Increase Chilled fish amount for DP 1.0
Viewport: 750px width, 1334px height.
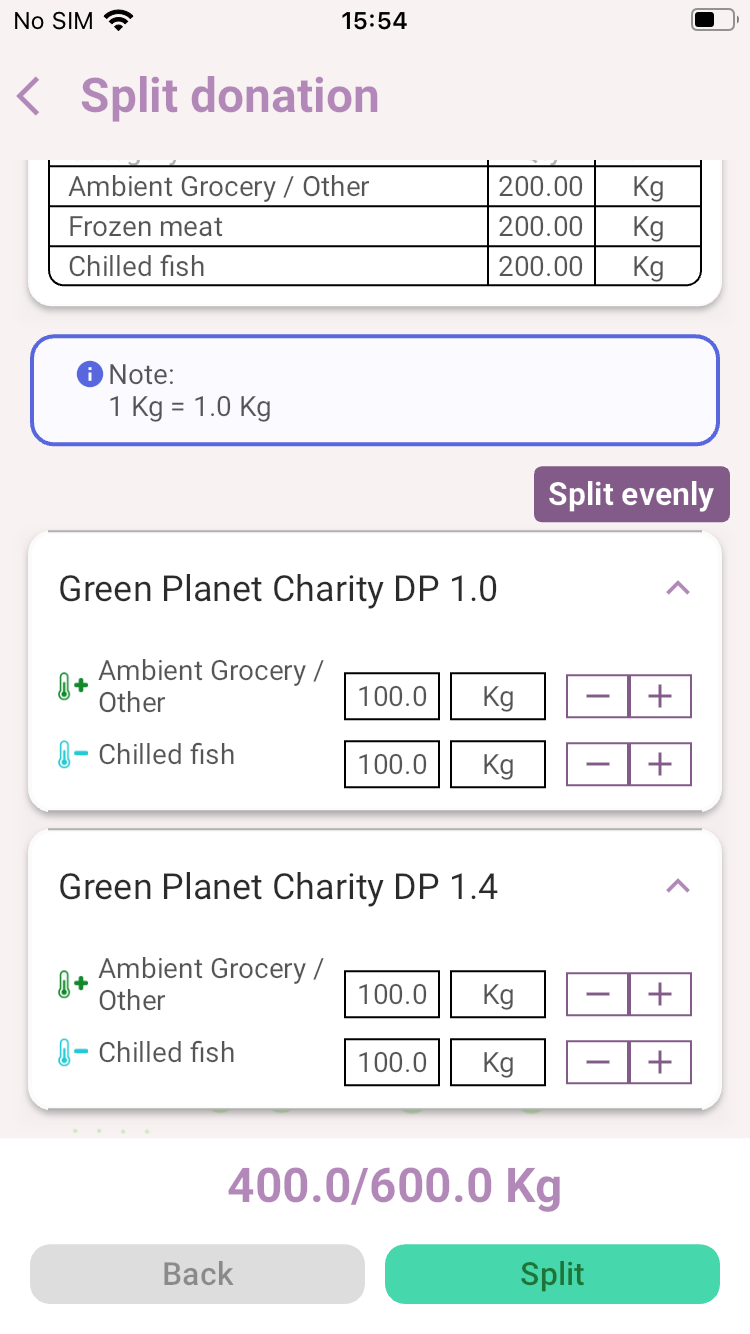click(x=660, y=765)
